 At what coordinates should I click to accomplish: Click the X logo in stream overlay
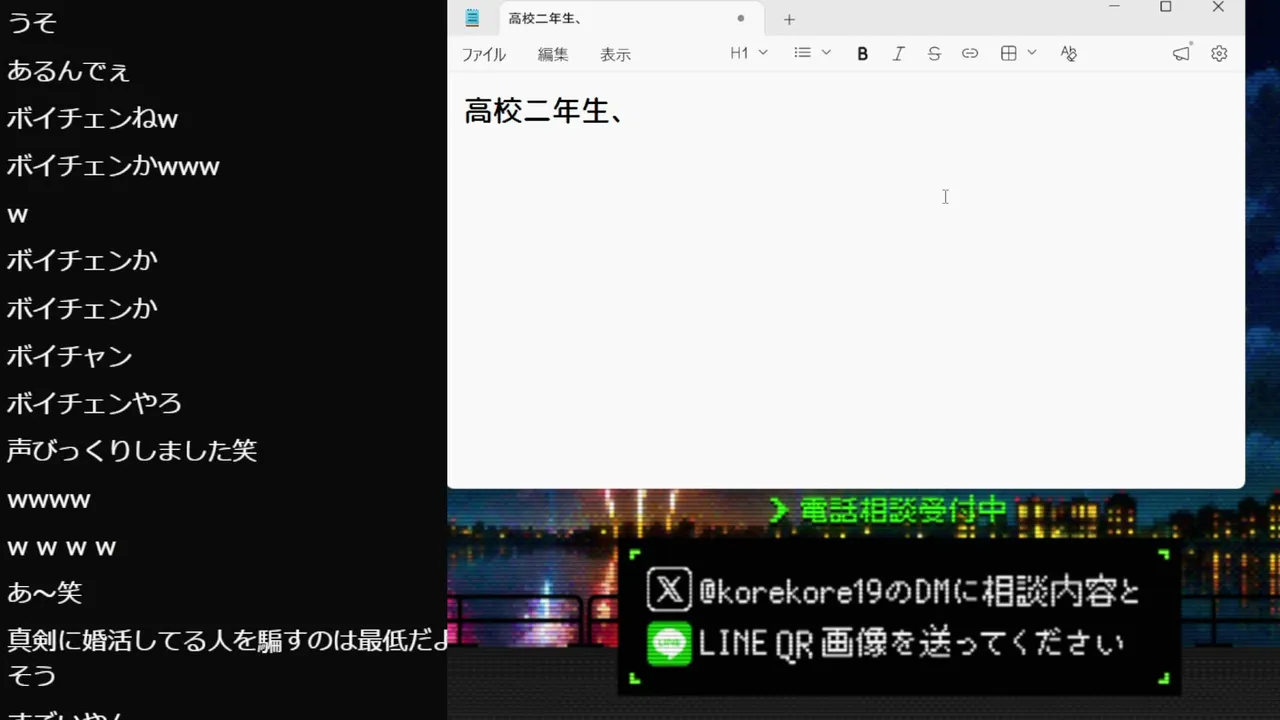(x=669, y=589)
